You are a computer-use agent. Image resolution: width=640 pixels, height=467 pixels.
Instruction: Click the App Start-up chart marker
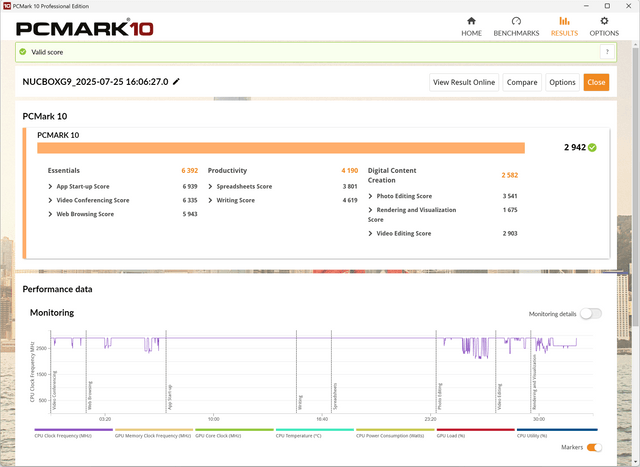[x=170, y=397]
